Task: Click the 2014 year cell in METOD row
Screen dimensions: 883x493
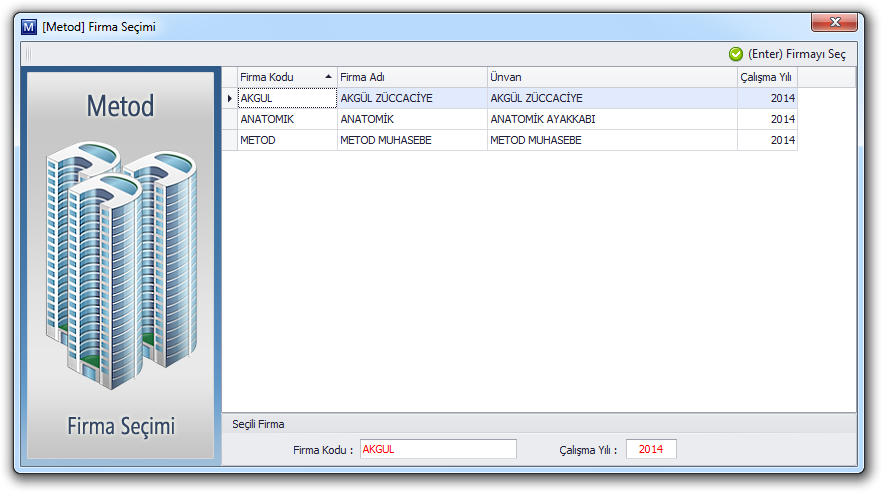Action: [767, 140]
